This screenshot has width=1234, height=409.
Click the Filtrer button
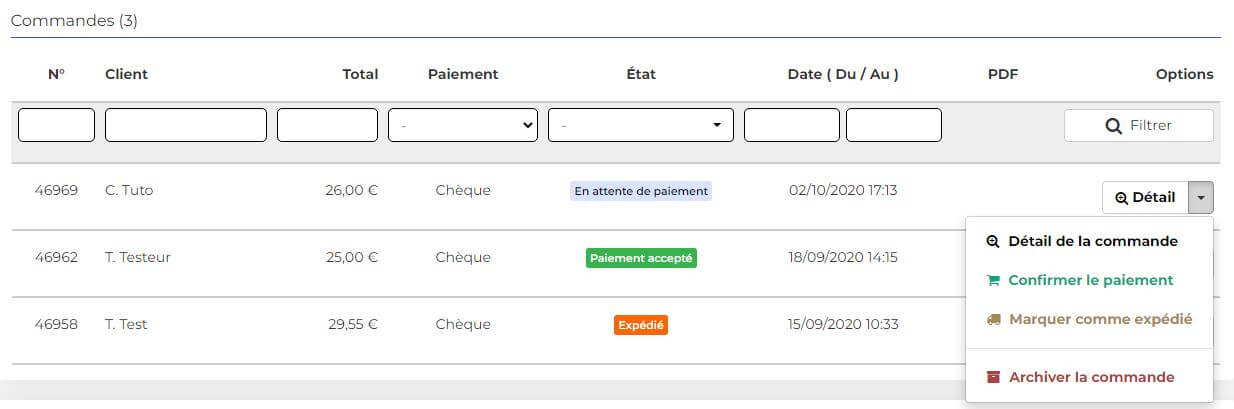(x=1138, y=126)
